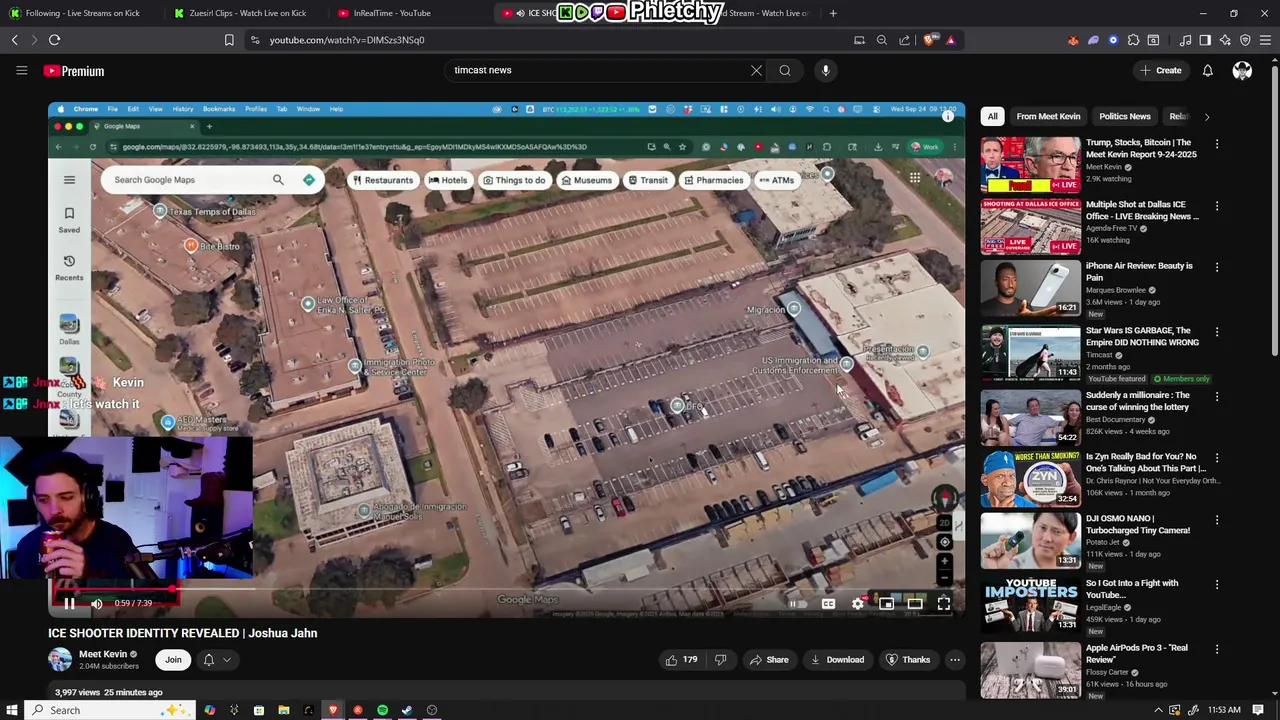Open a new browser tab
This screenshot has height=720, width=1280.
click(x=833, y=13)
